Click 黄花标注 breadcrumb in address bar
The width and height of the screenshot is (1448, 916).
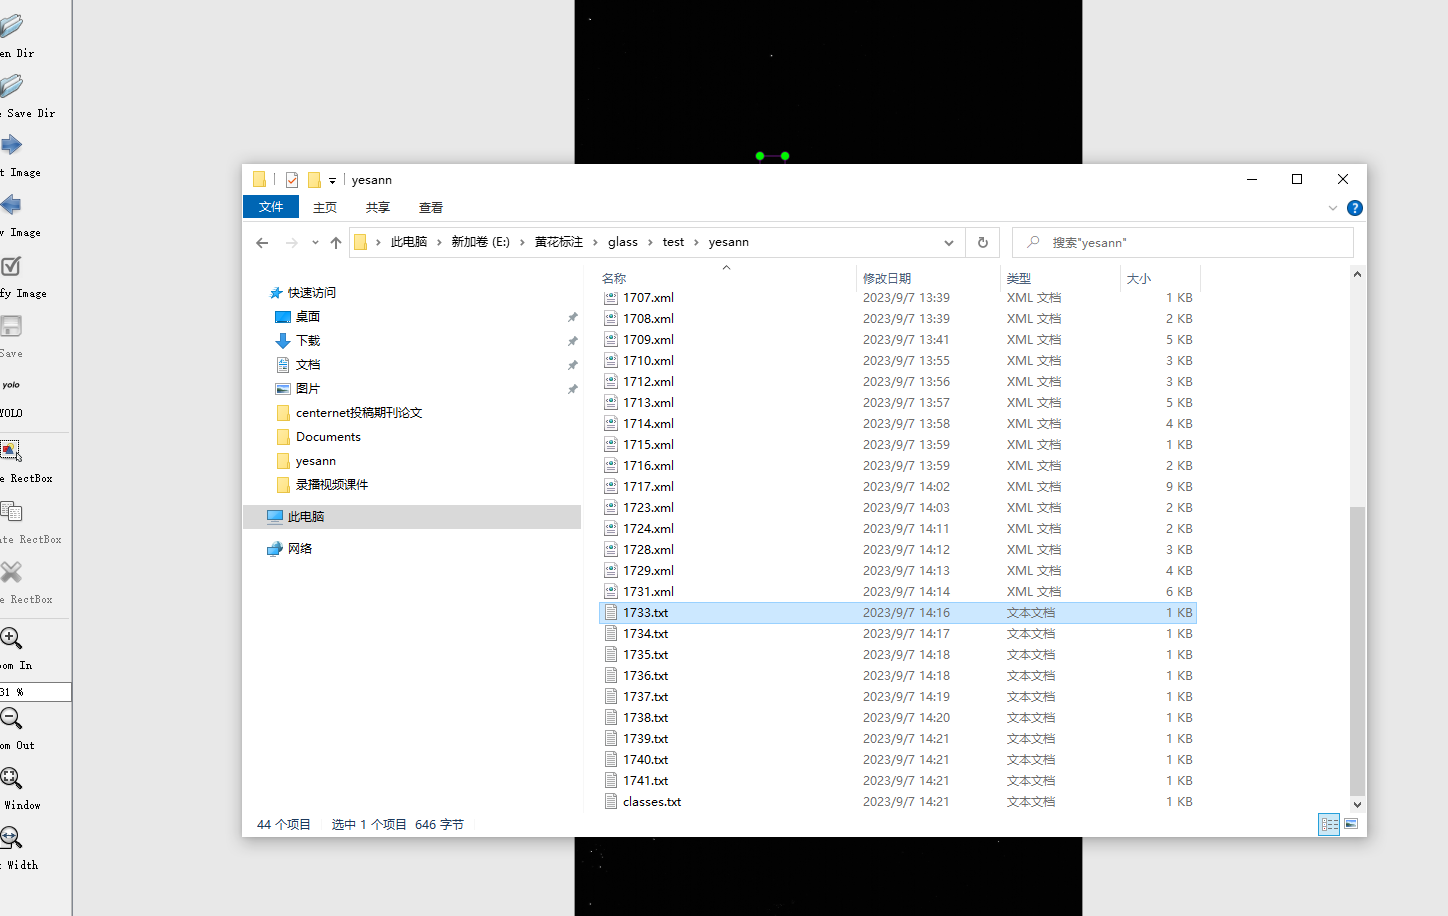tap(559, 242)
